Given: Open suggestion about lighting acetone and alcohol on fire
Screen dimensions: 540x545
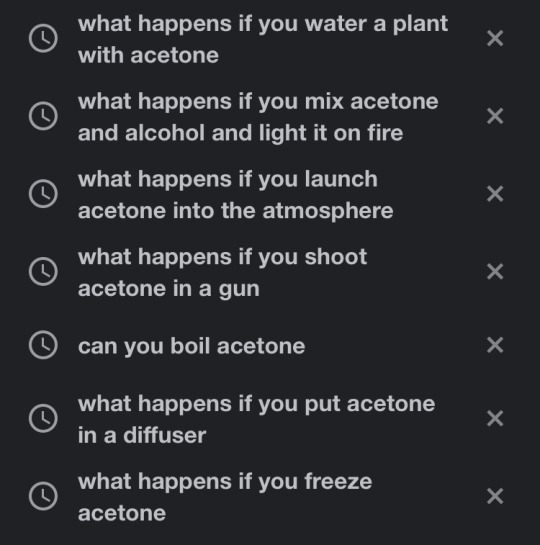Looking at the screenshot, I should 258,117.
